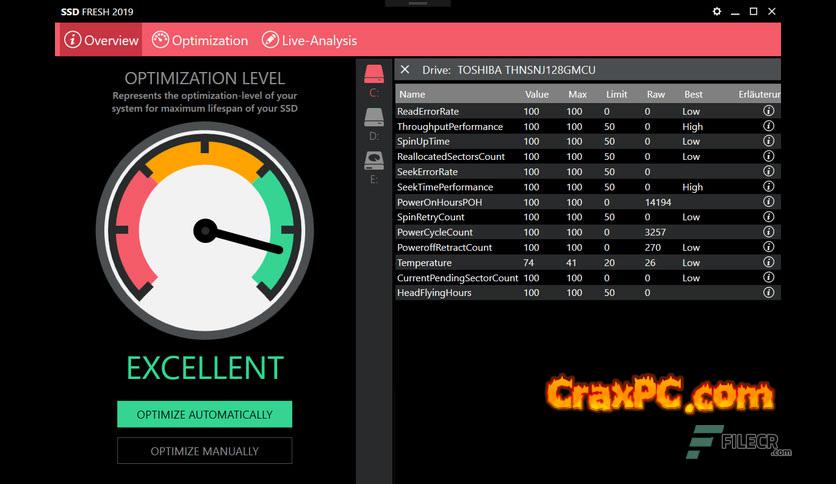The height and width of the screenshot is (484, 836).
Task: Click the Optimize Manually button
Action: click(x=205, y=451)
